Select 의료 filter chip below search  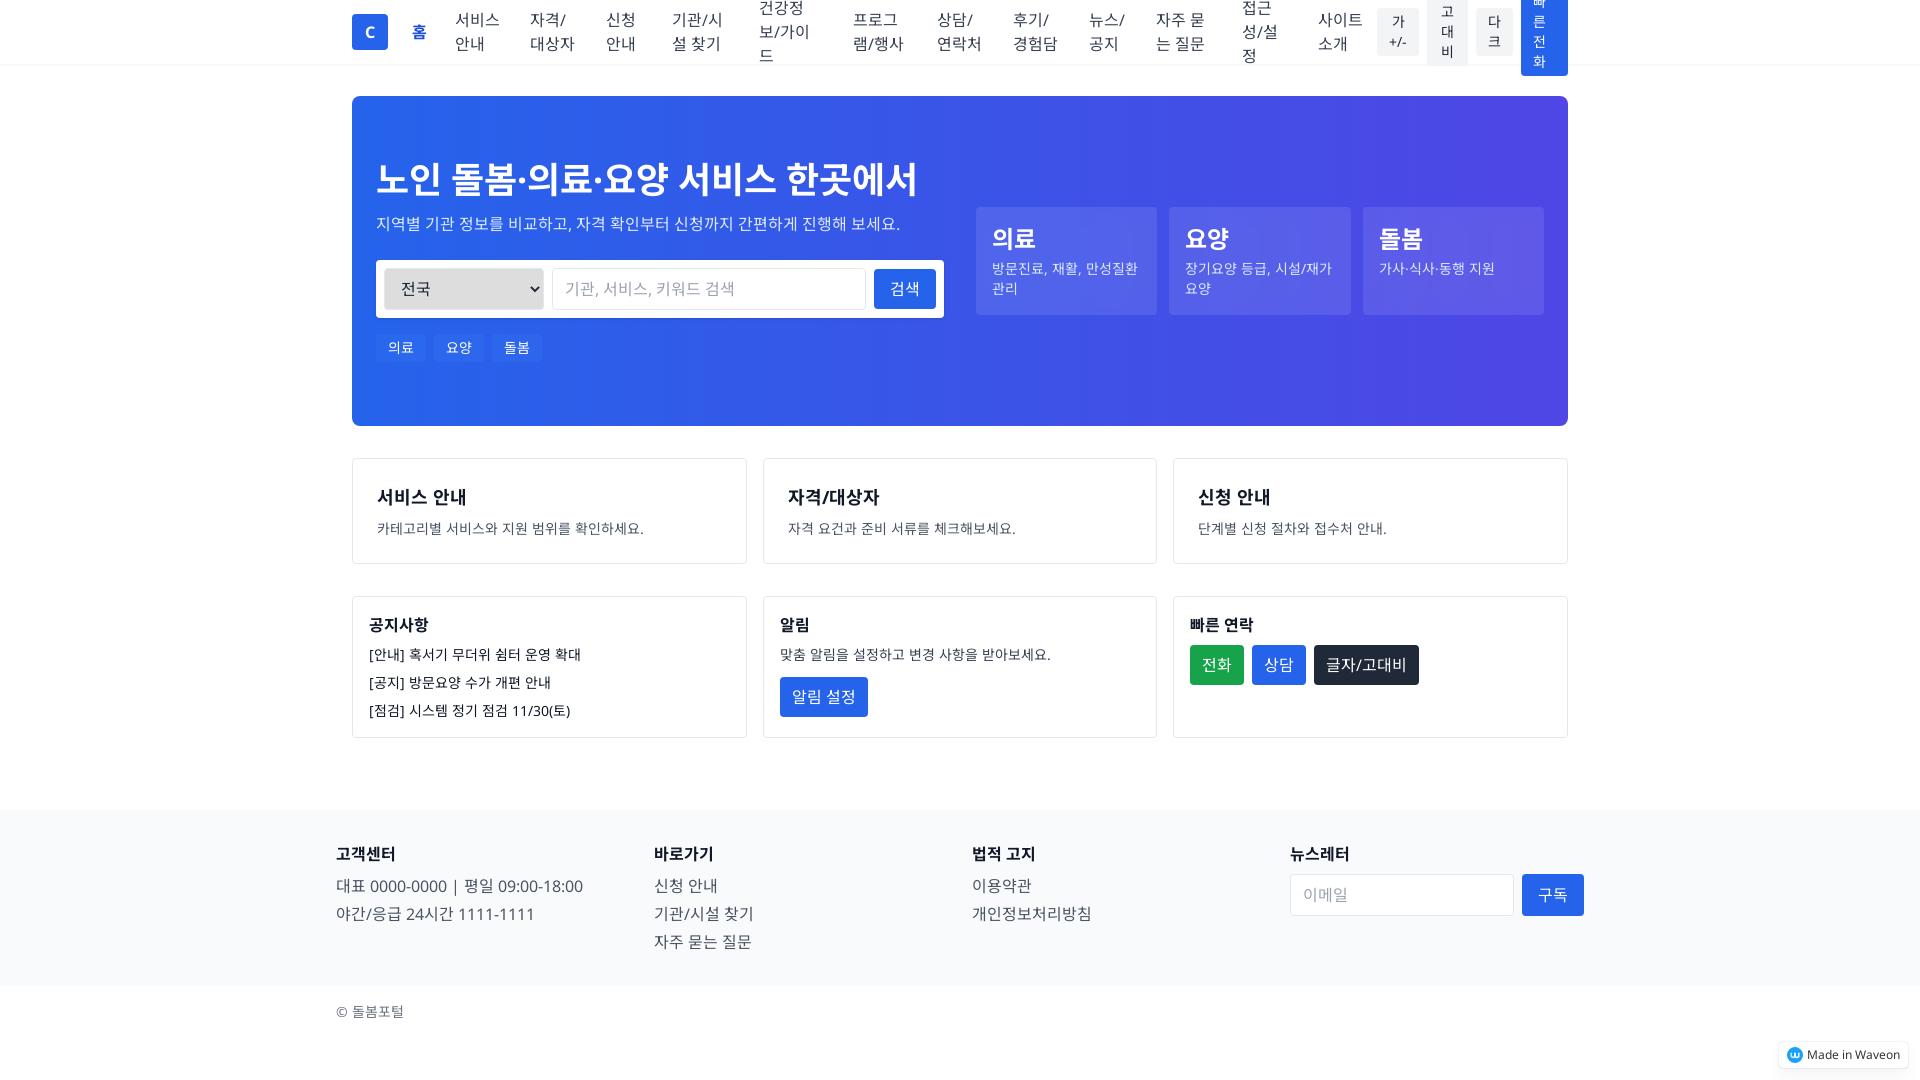tap(400, 347)
